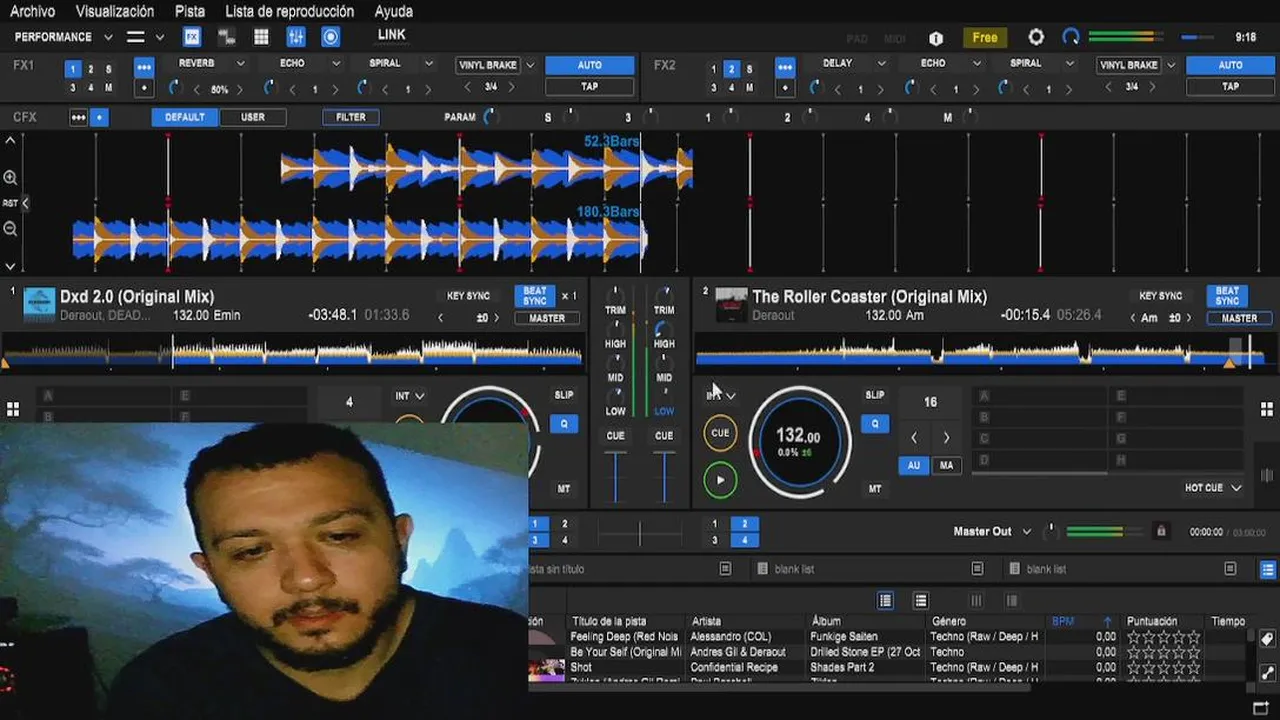The image size is (1280, 720).
Task: Open FX1 VINYL BRAKE release FX dropdown
Action: (531, 65)
